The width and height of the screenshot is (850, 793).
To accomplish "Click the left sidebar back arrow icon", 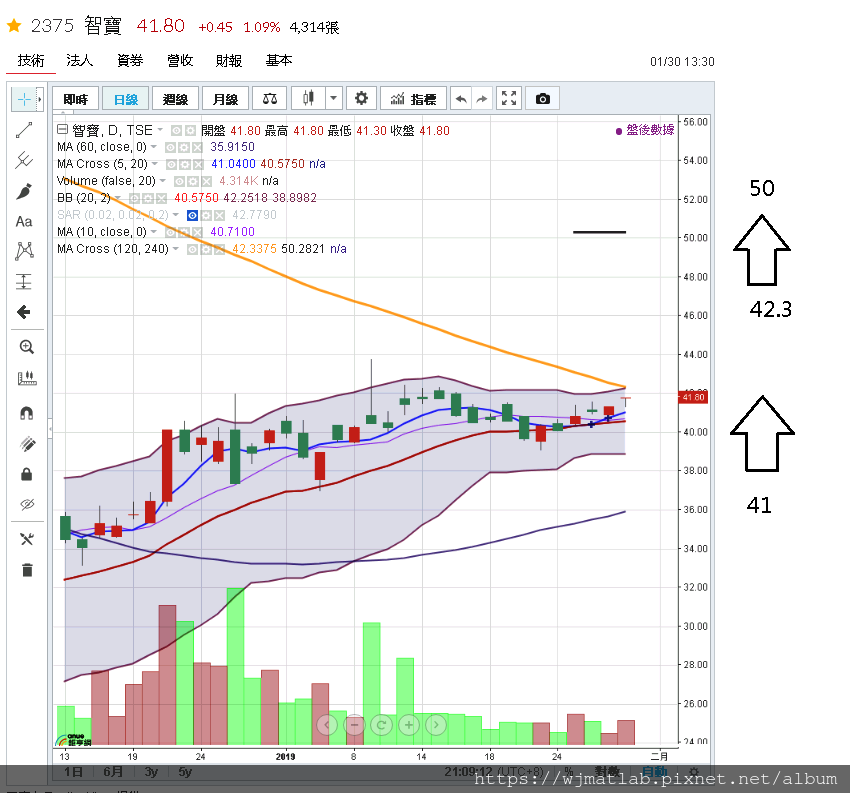I will pos(24,312).
